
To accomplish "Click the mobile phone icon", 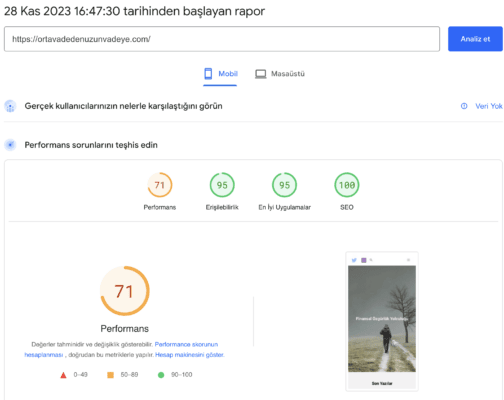I will point(208,74).
